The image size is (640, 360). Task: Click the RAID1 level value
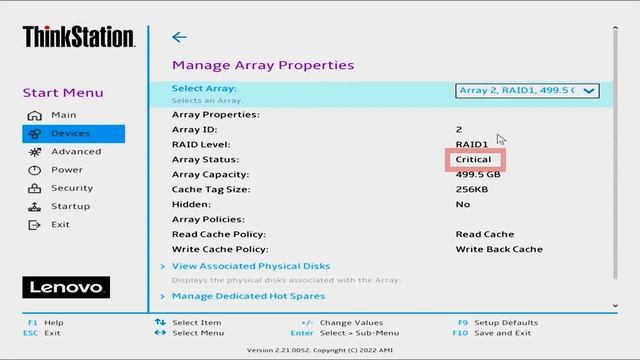(471, 144)
